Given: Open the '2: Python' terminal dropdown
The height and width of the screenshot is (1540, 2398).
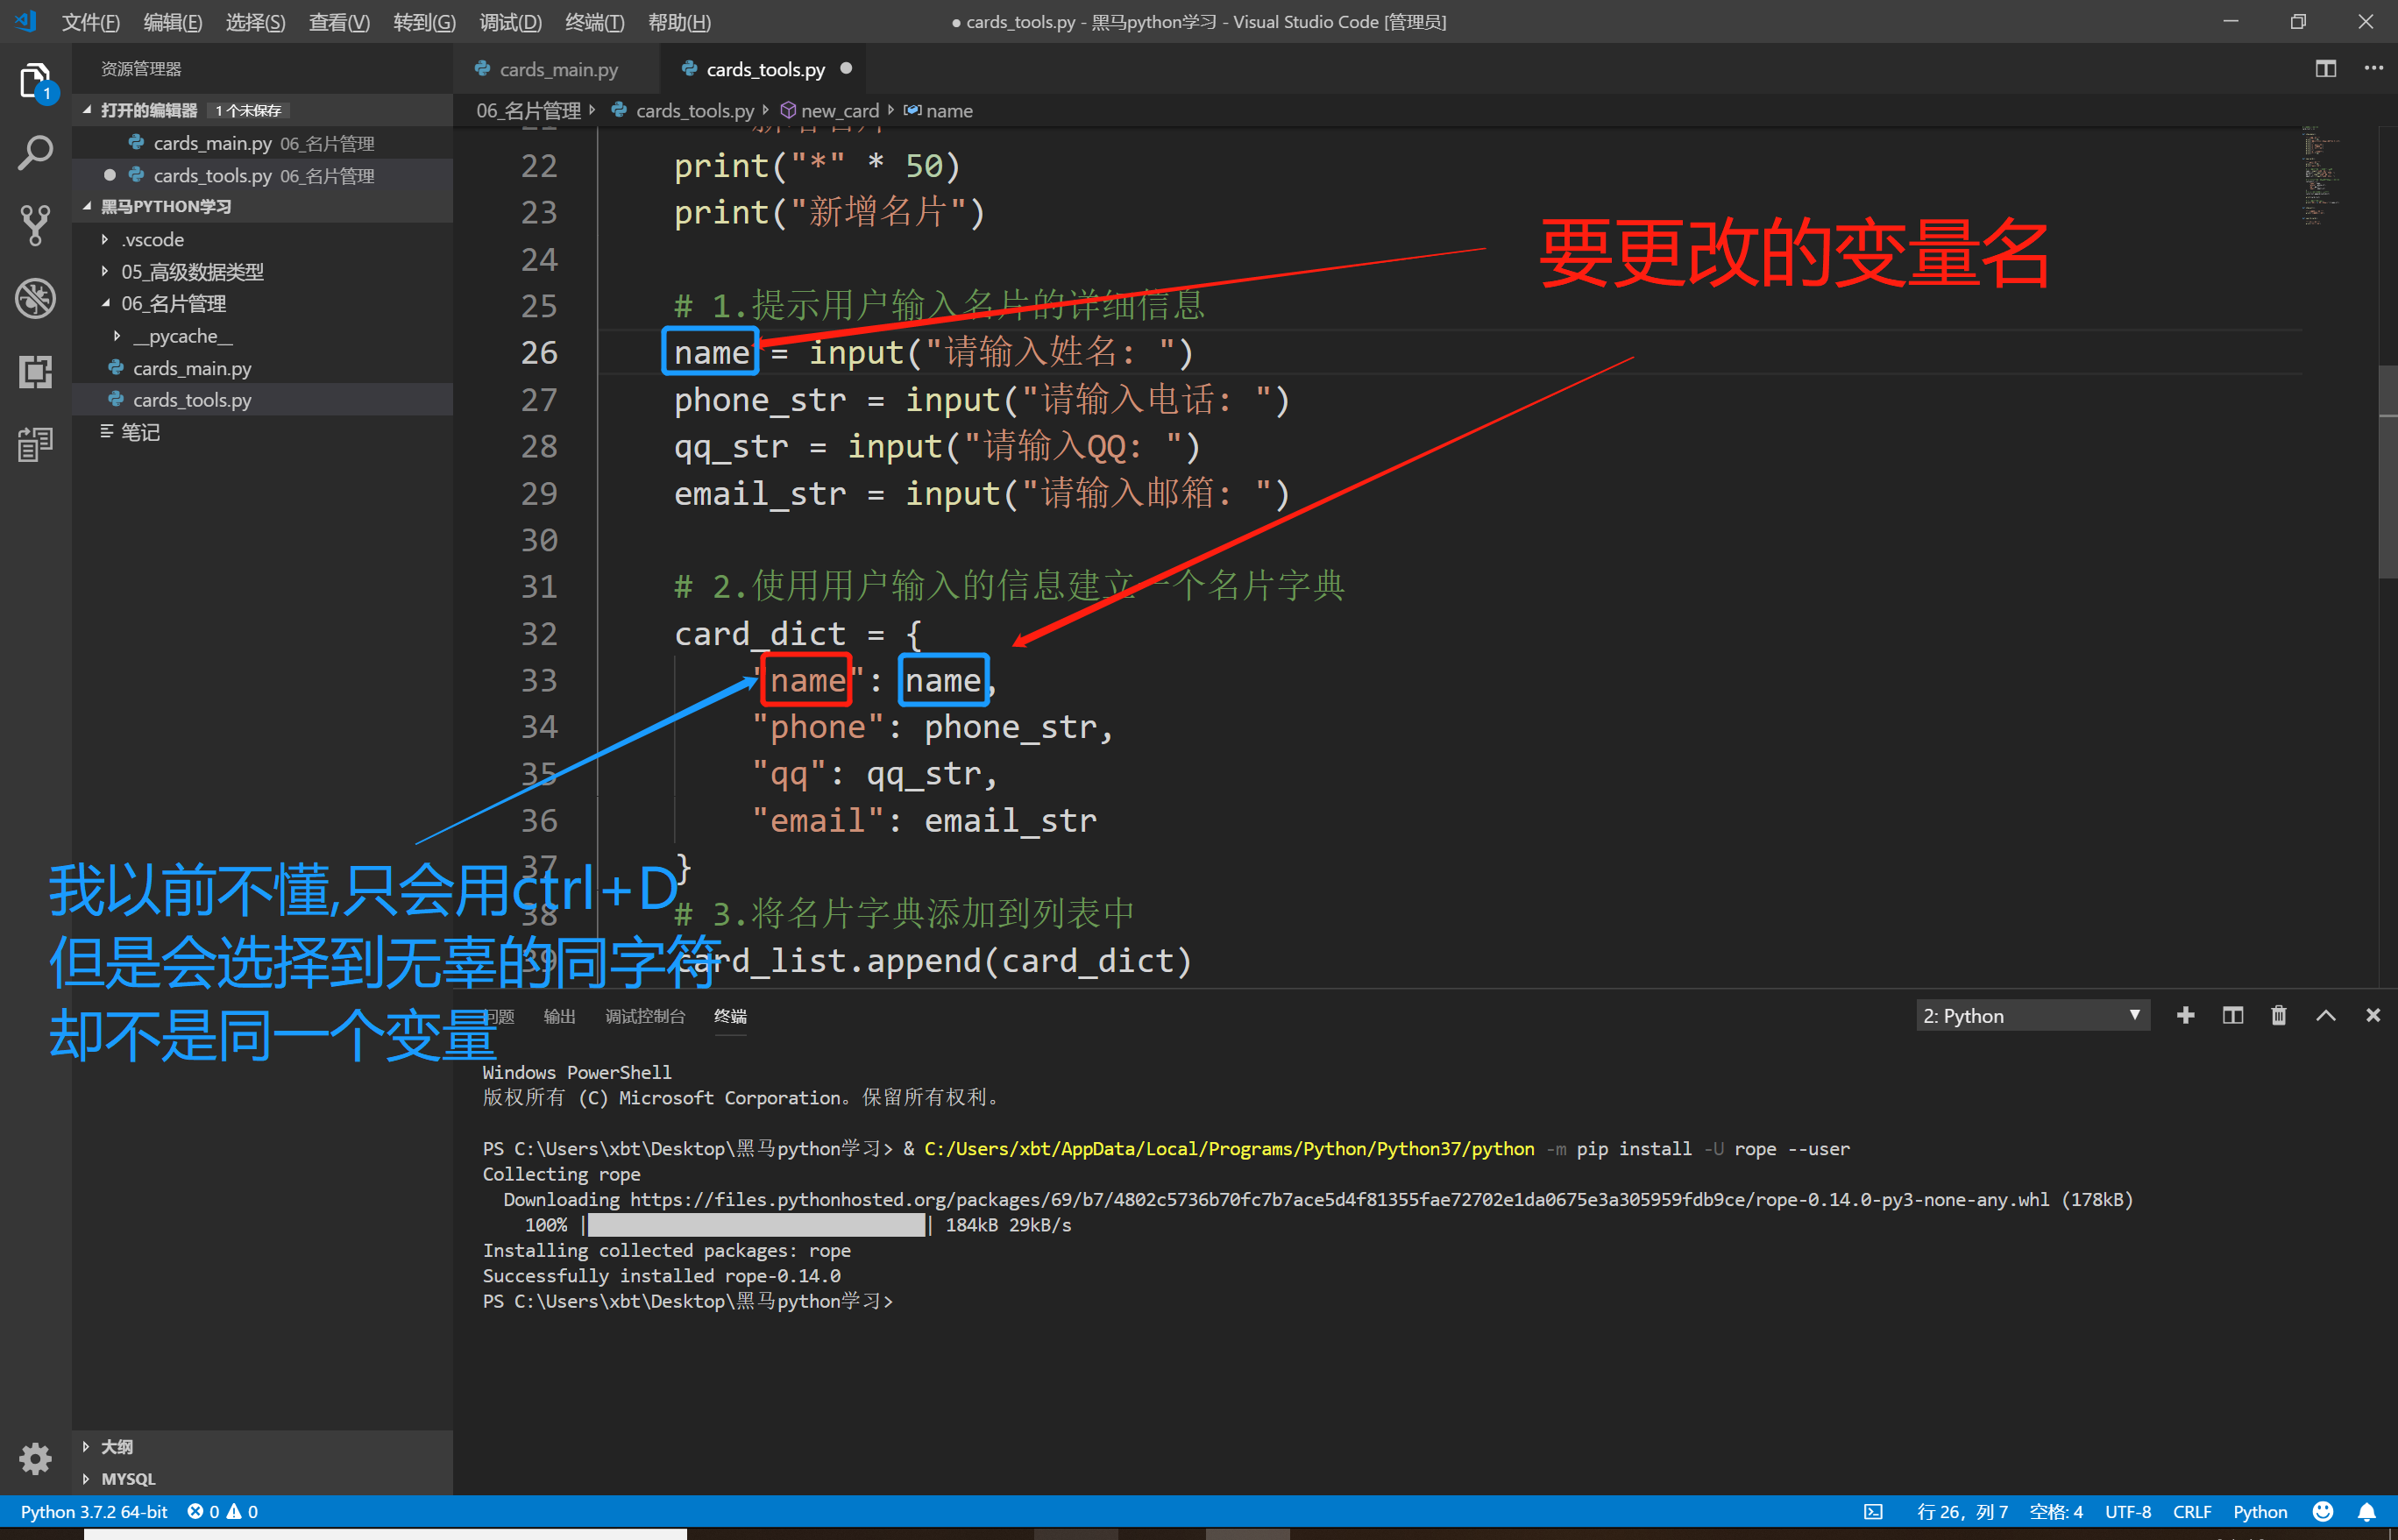Looking at the screenshot, I should tap(2032, 1015).
